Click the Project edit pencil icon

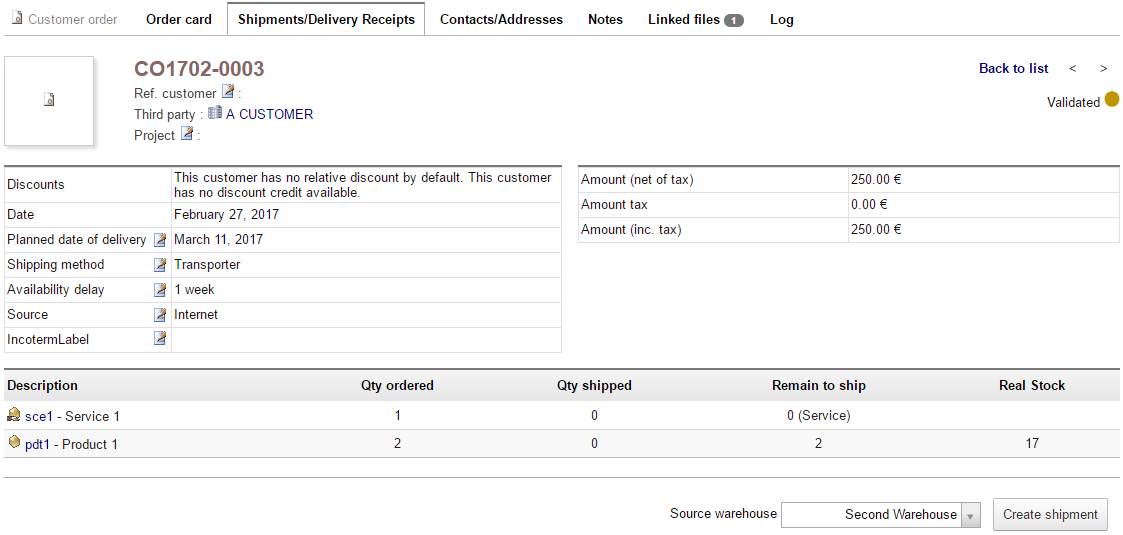pos(186,134)
